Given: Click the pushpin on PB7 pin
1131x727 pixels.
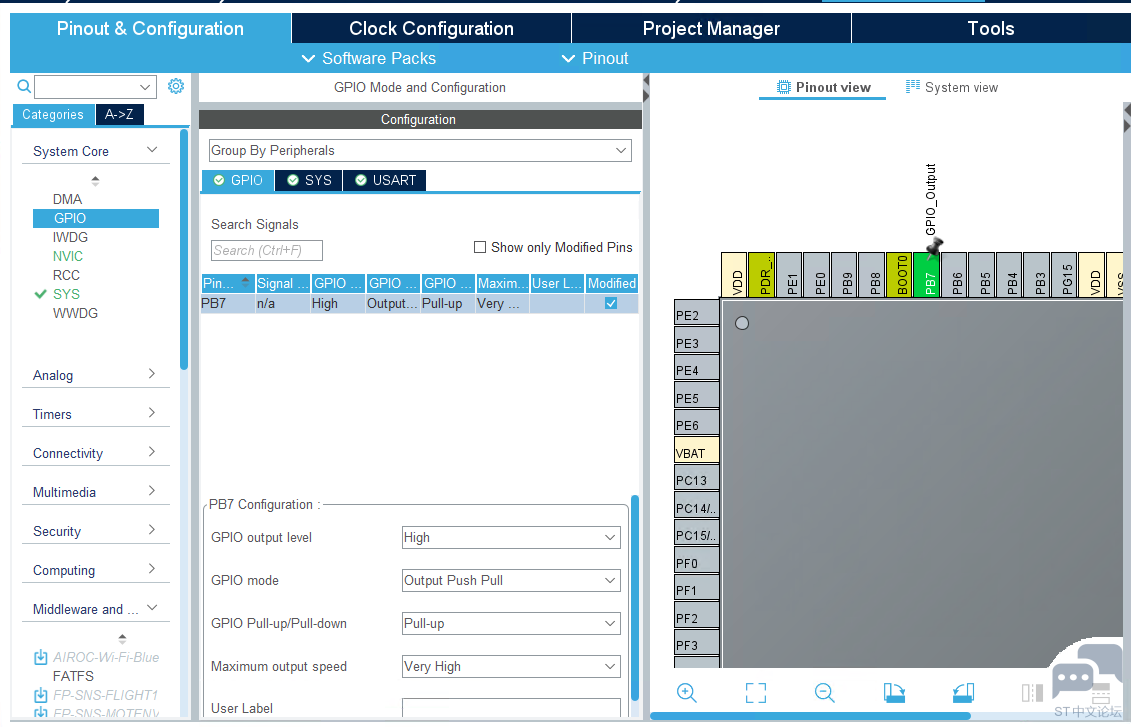Looking at the screenshot, I should (934, 248).
